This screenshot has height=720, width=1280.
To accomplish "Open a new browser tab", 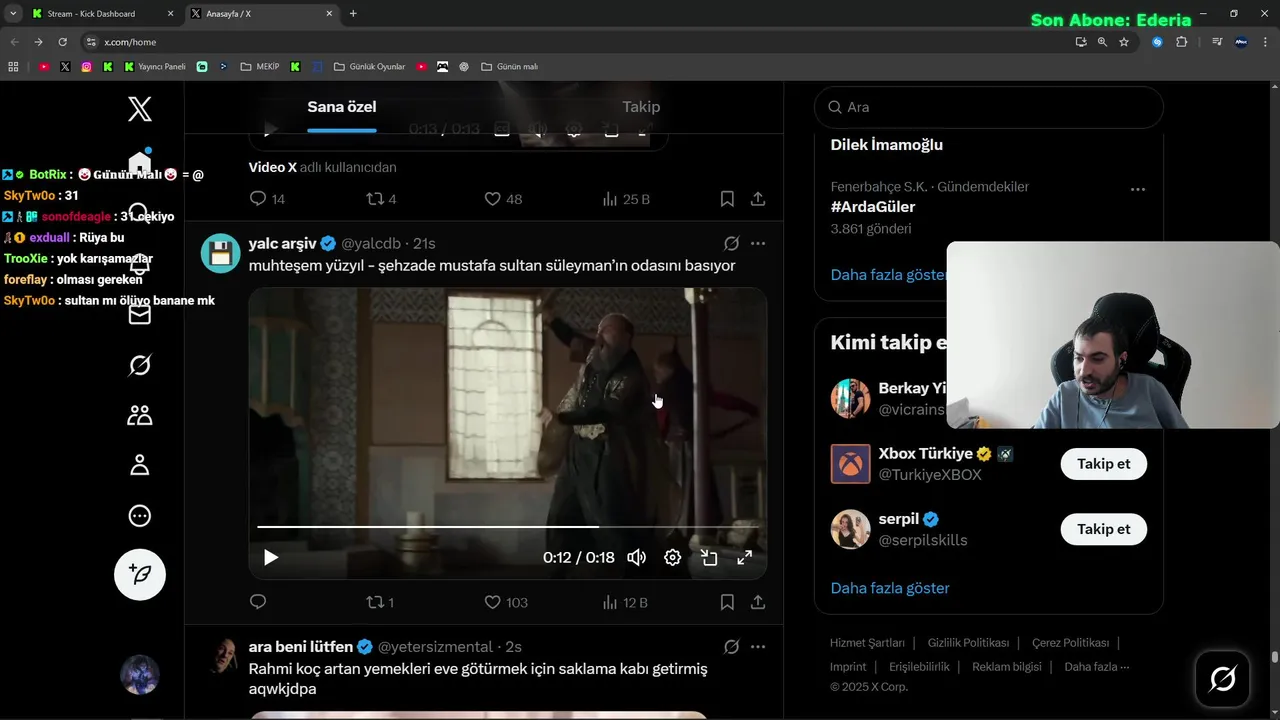I will point(353,14).
